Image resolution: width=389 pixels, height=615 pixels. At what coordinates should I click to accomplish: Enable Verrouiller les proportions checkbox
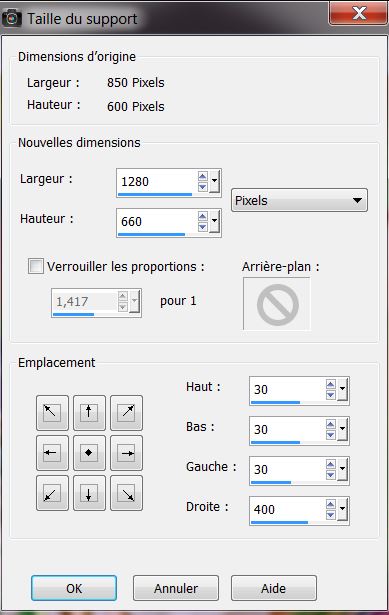(36, 266)
